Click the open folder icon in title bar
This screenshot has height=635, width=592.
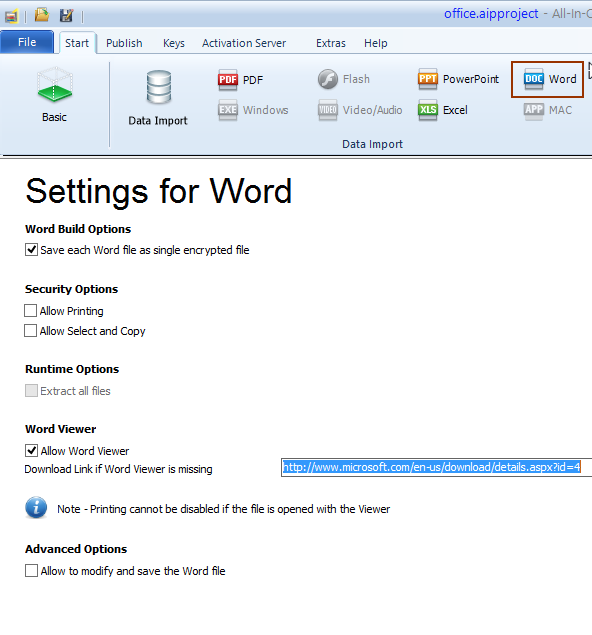point(42,15)
